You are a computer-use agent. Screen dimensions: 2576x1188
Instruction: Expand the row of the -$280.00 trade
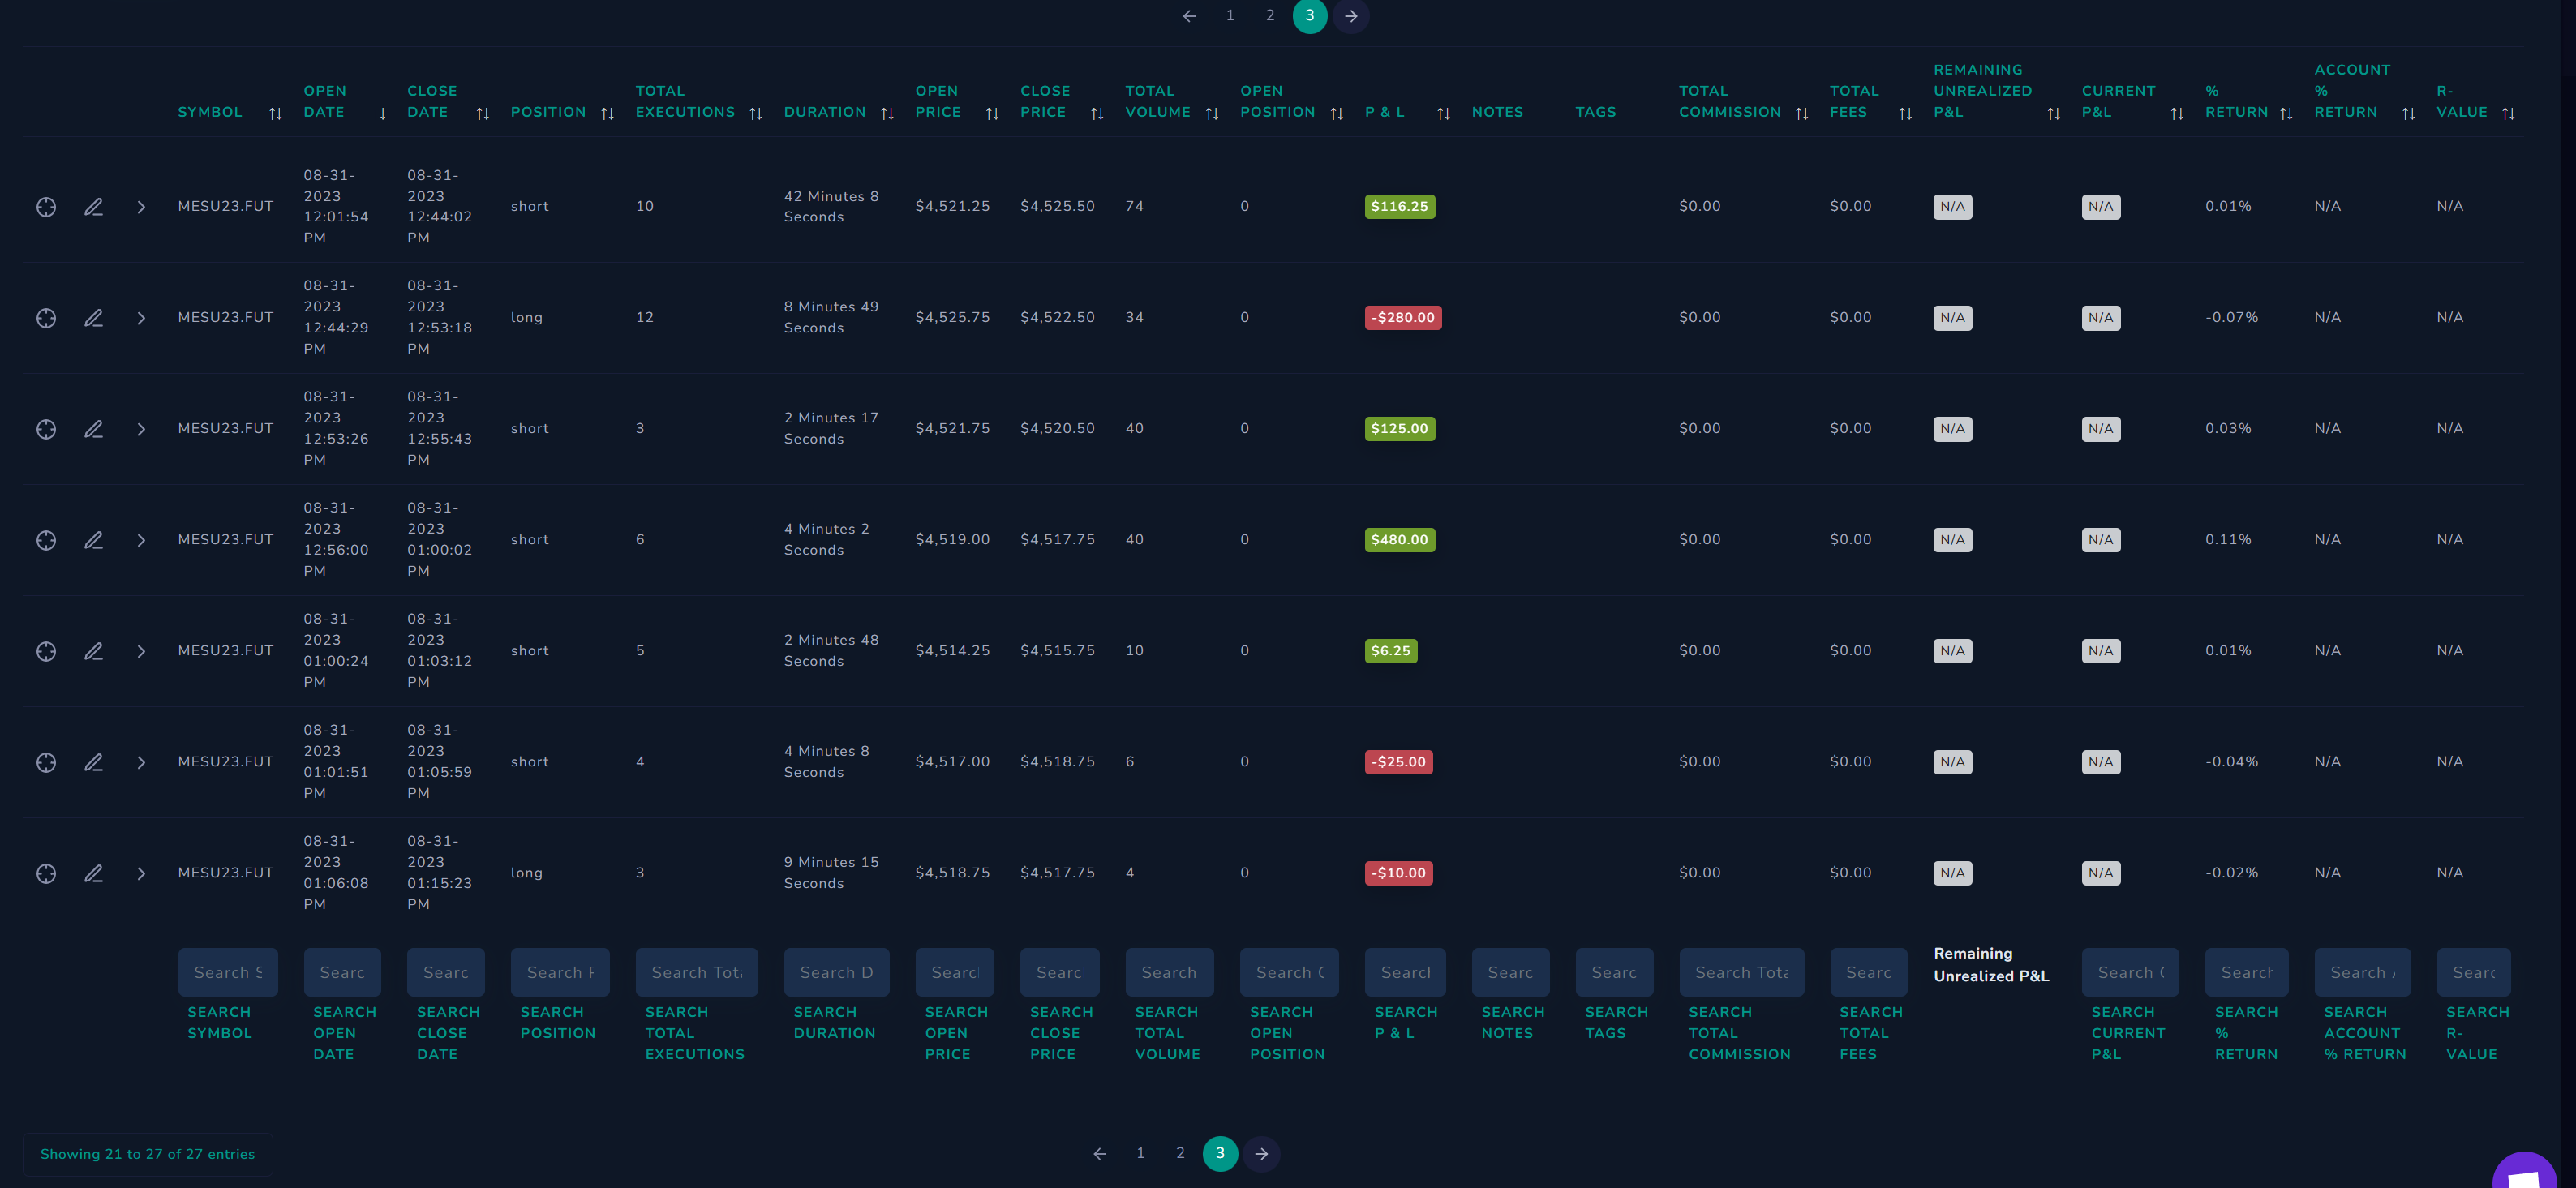141,318
